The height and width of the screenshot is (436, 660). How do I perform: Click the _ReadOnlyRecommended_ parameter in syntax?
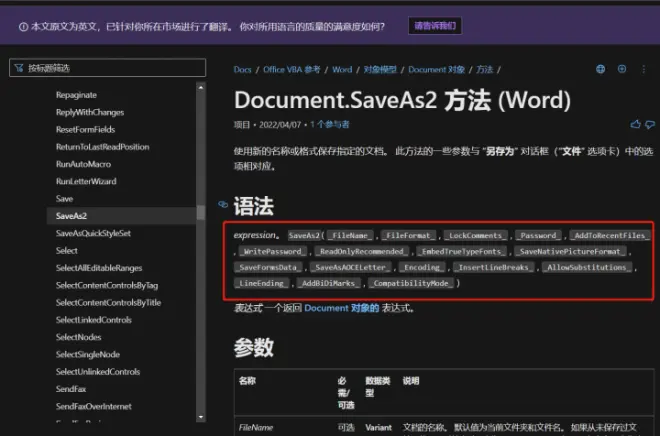coord(362,252)
